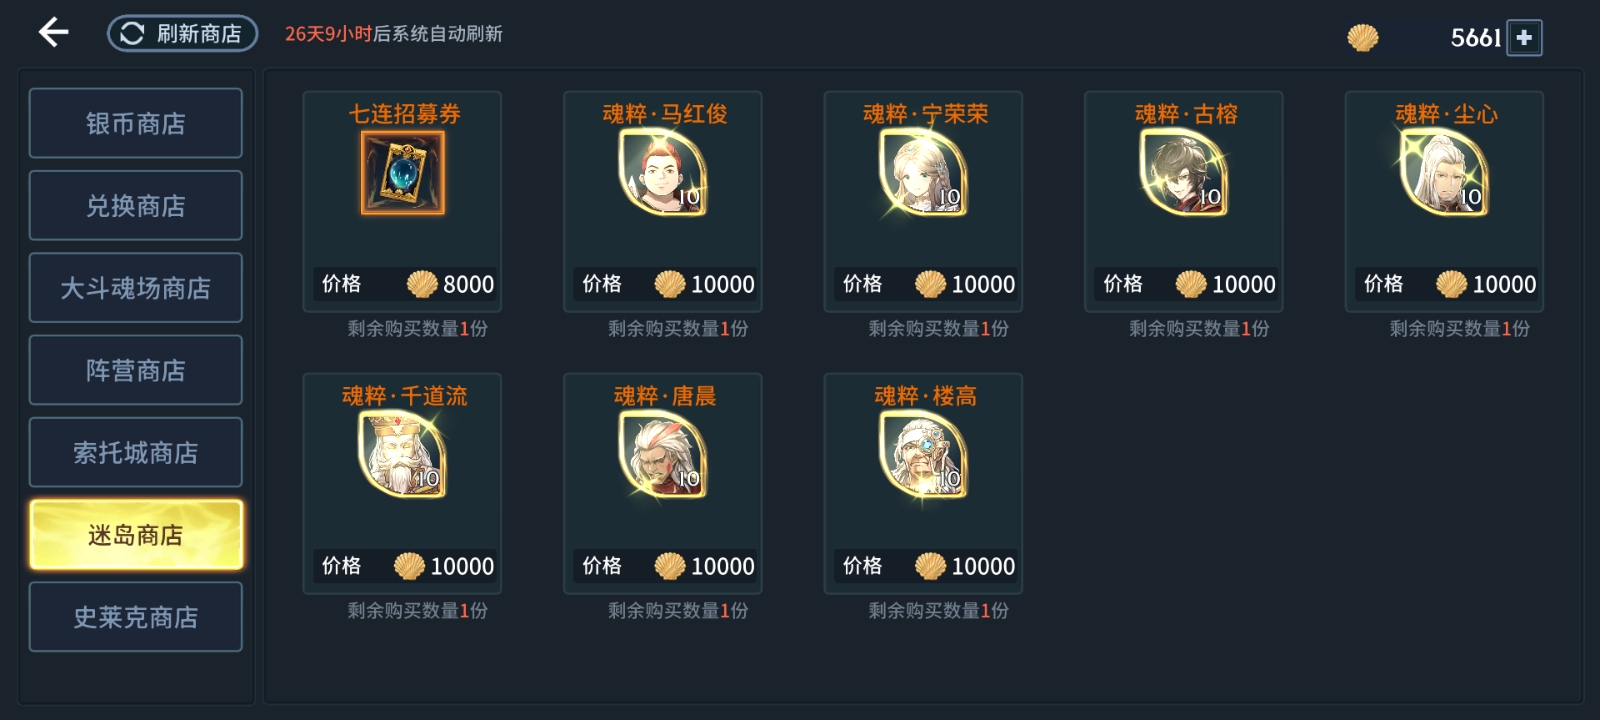Select the 古榕 soul essence portrait
1600x720 pixels.
1184,173
